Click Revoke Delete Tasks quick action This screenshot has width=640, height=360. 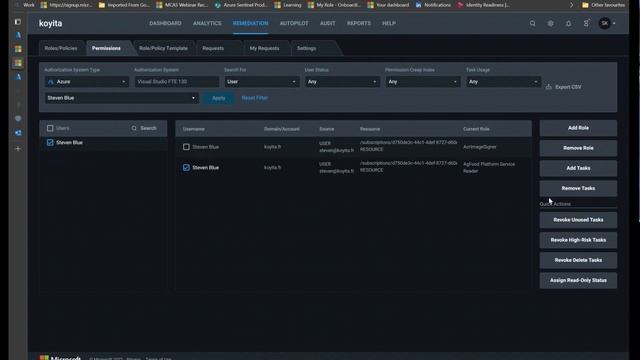[x=578, y=260]
